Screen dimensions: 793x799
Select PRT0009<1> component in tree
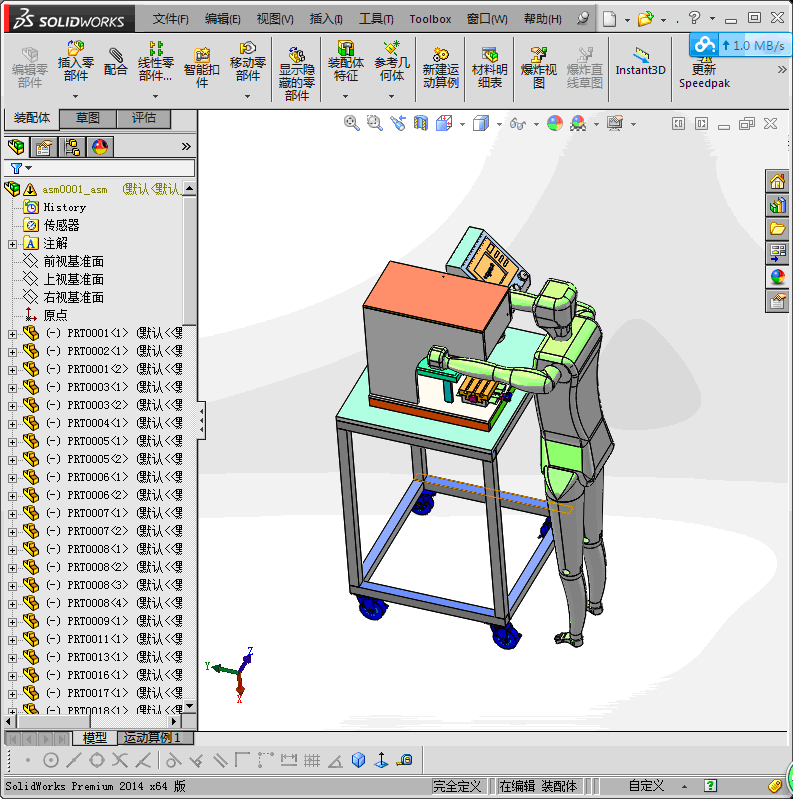(x=98, y=621)
